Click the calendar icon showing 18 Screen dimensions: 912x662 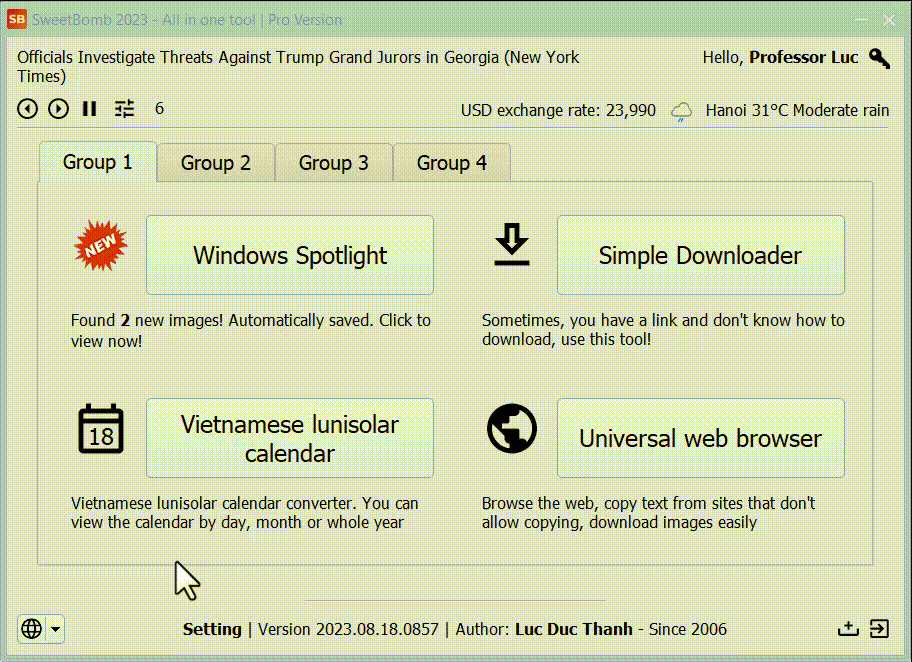point(101,430)
